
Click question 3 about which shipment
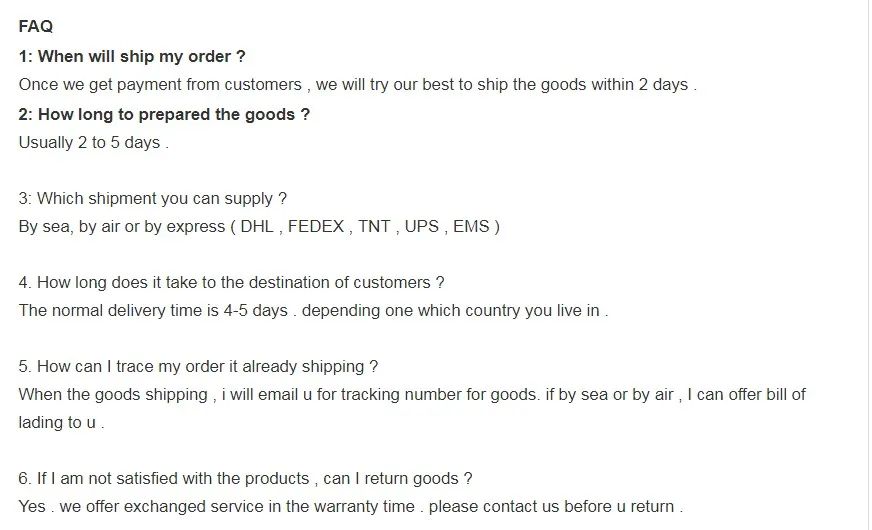(153, 198)
